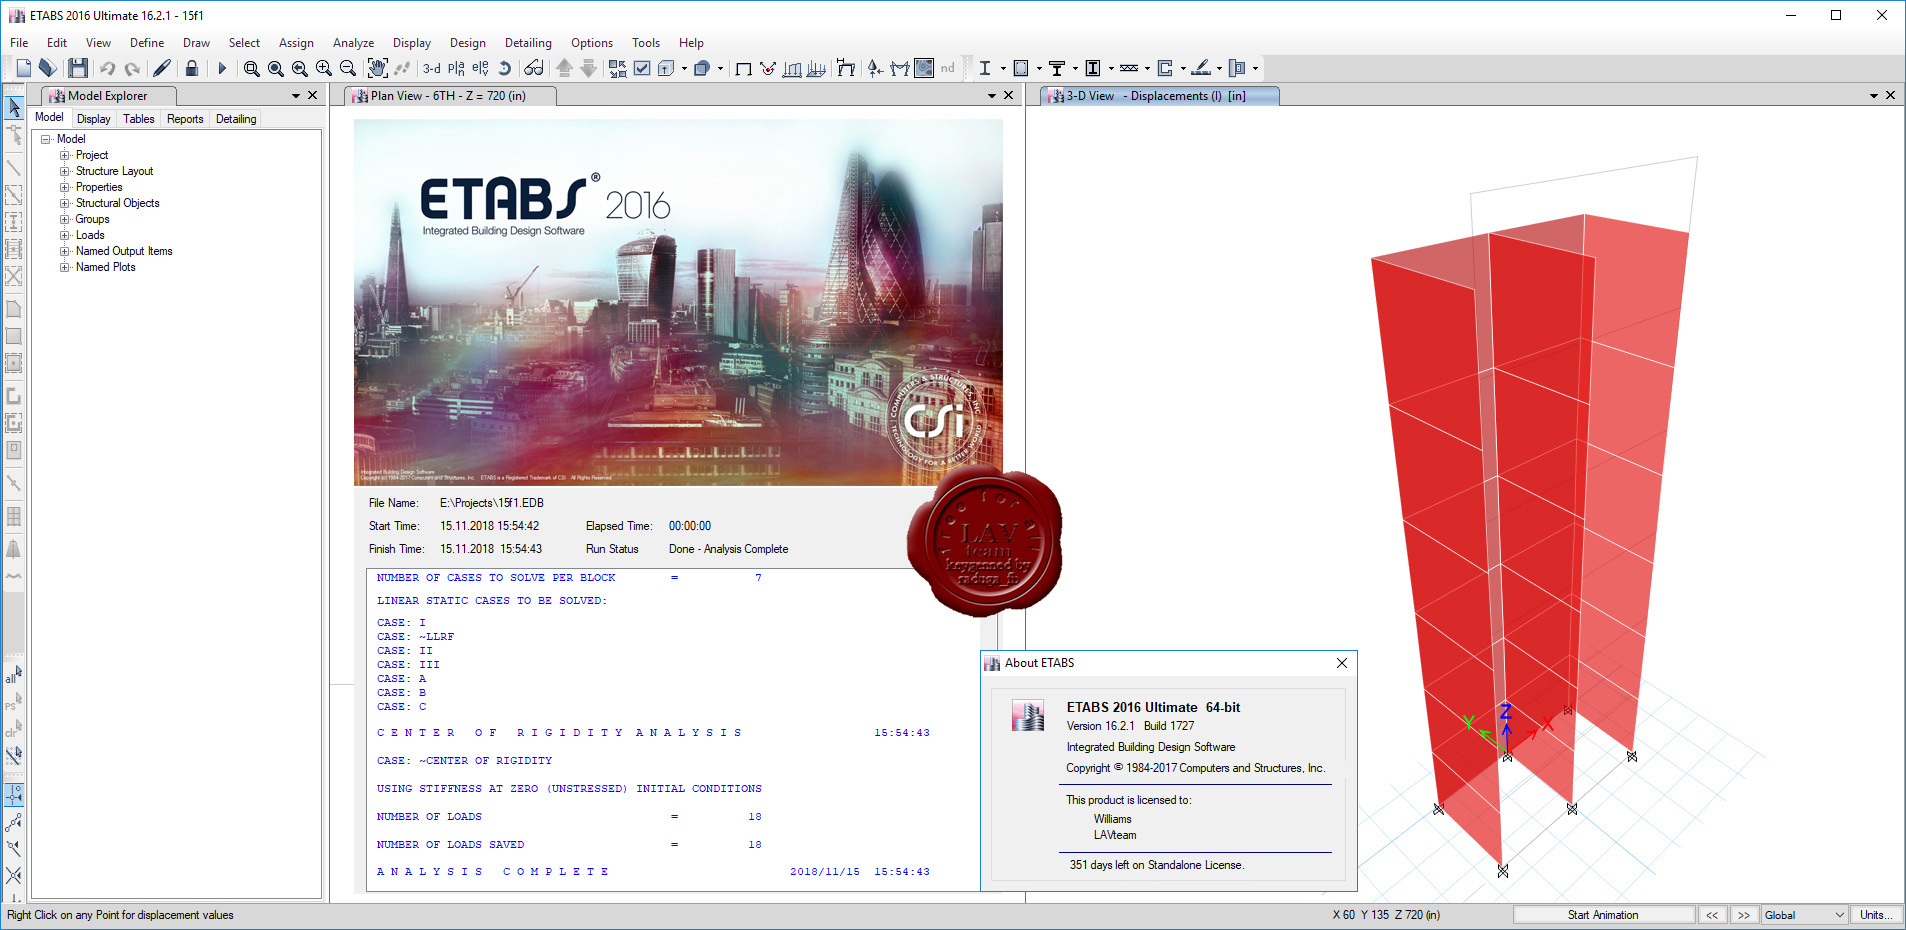Collapse the root Model node

pyautogui.click(x=46, y=139)
